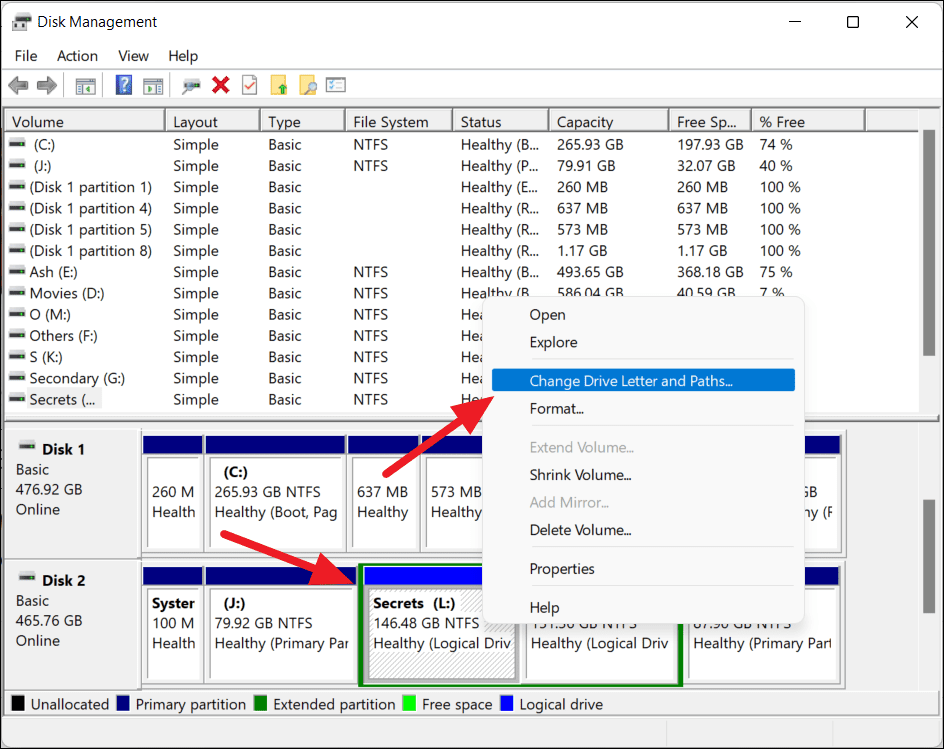Sort by the File System column header
The height and width of the screenshot is (749, 944).
coord(399,122)
